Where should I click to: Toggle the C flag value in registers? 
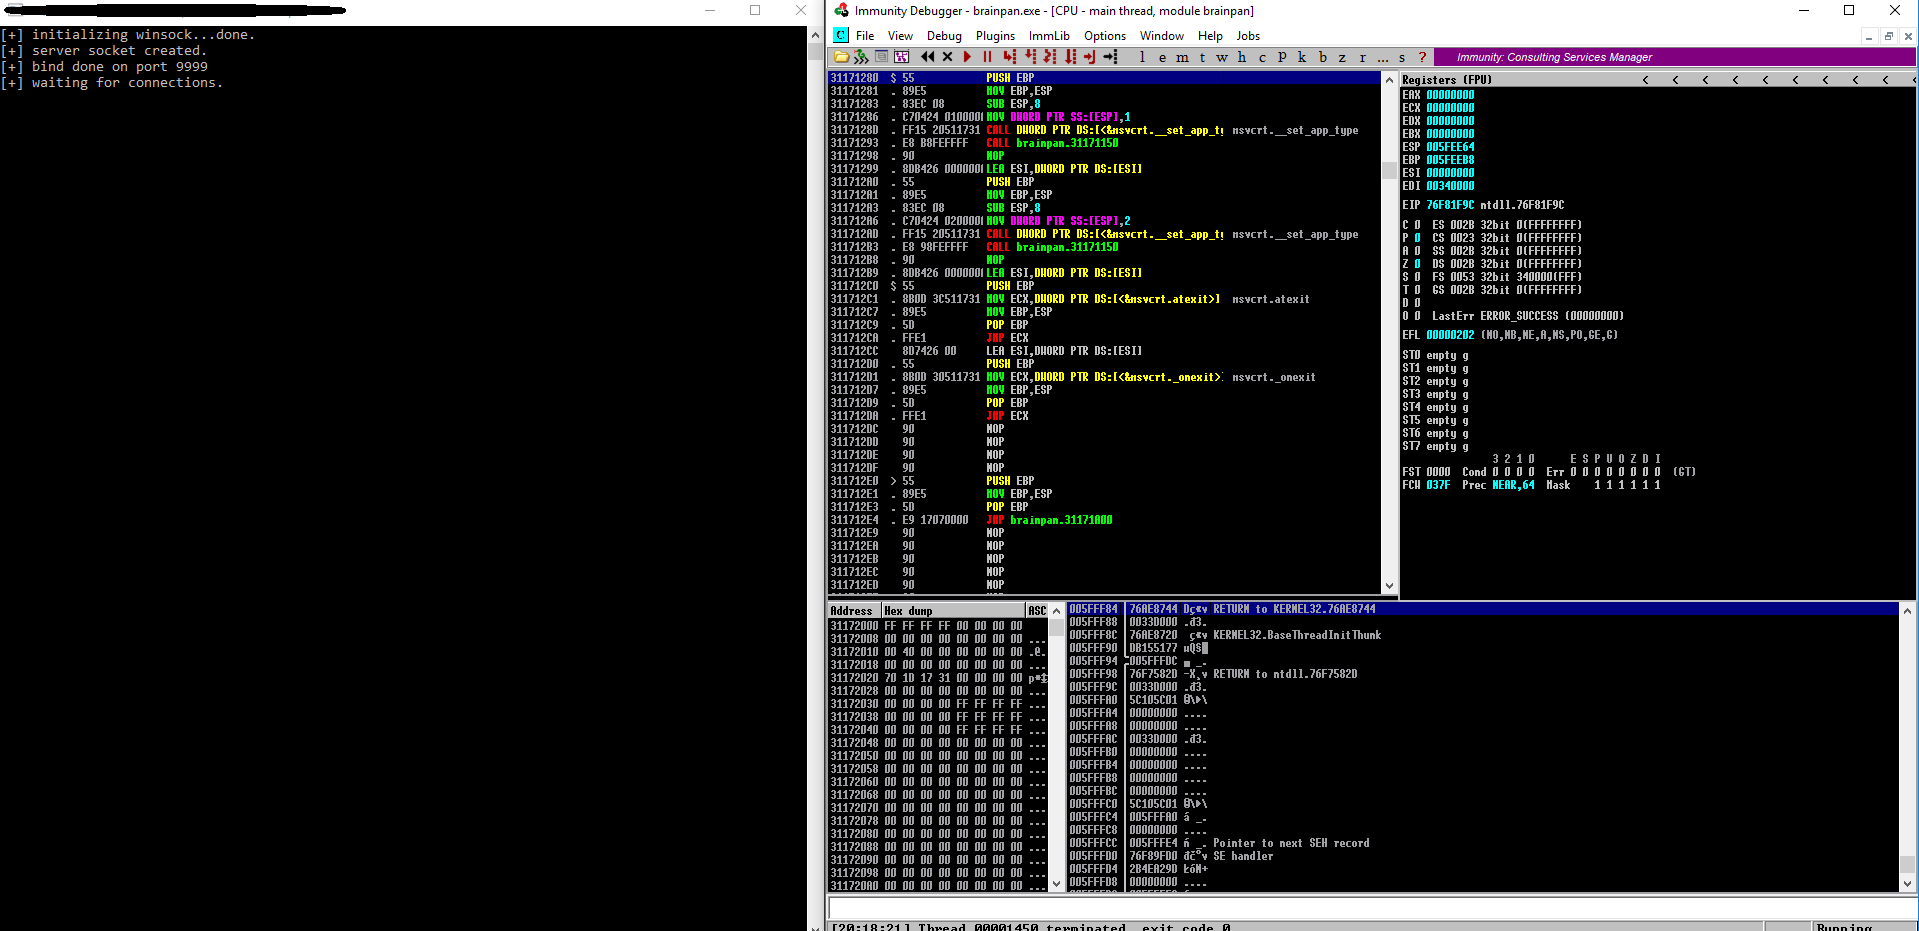(1417, 225)
